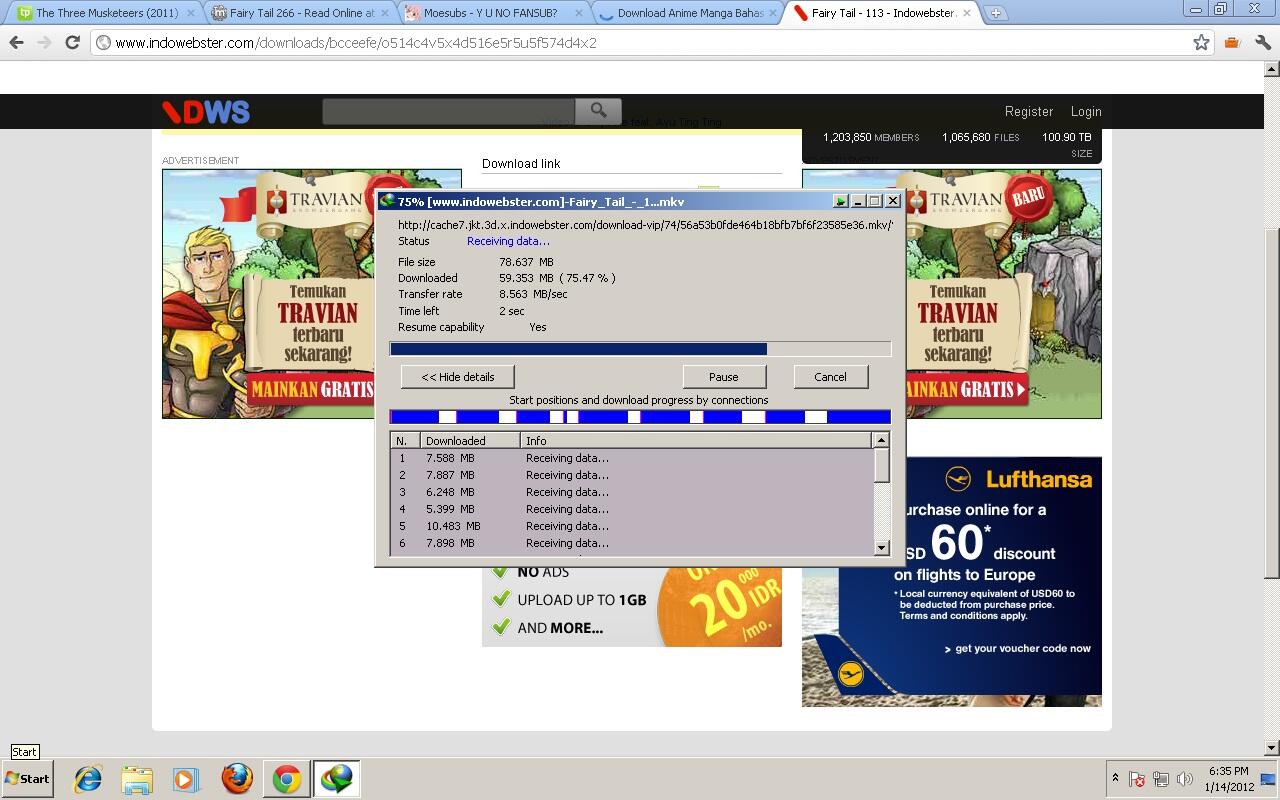Select connection 5 row with 10.483 MB
The image size is (1280, 800).
click(x=632, y=526)
